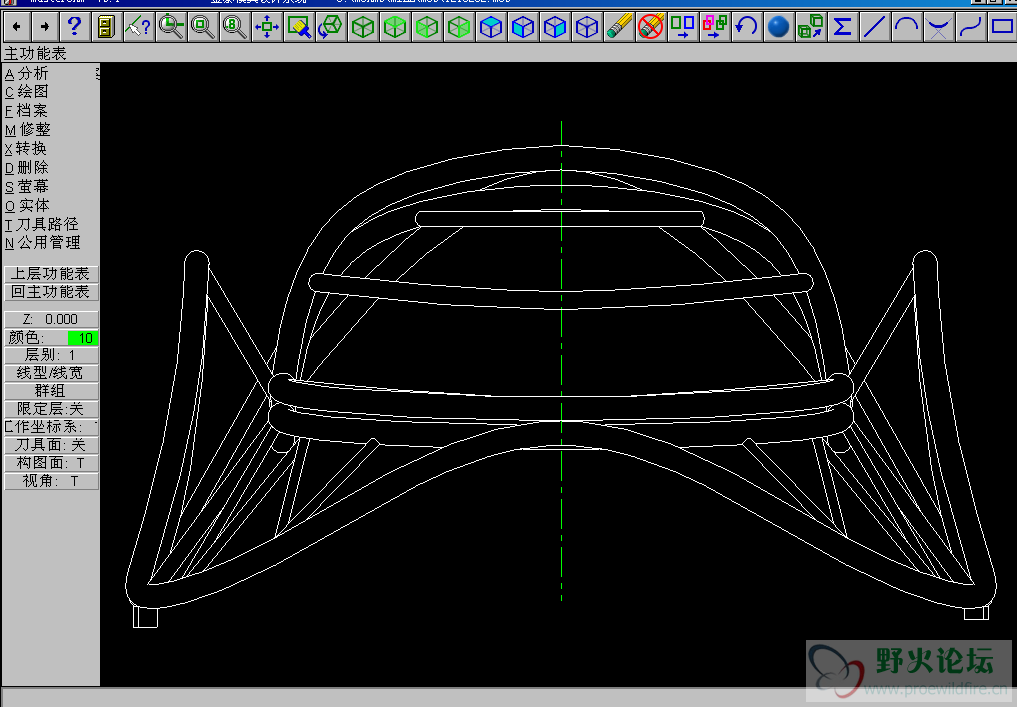
Task: Select the create rectangle tool icon
Action: tap(1002, 27)
